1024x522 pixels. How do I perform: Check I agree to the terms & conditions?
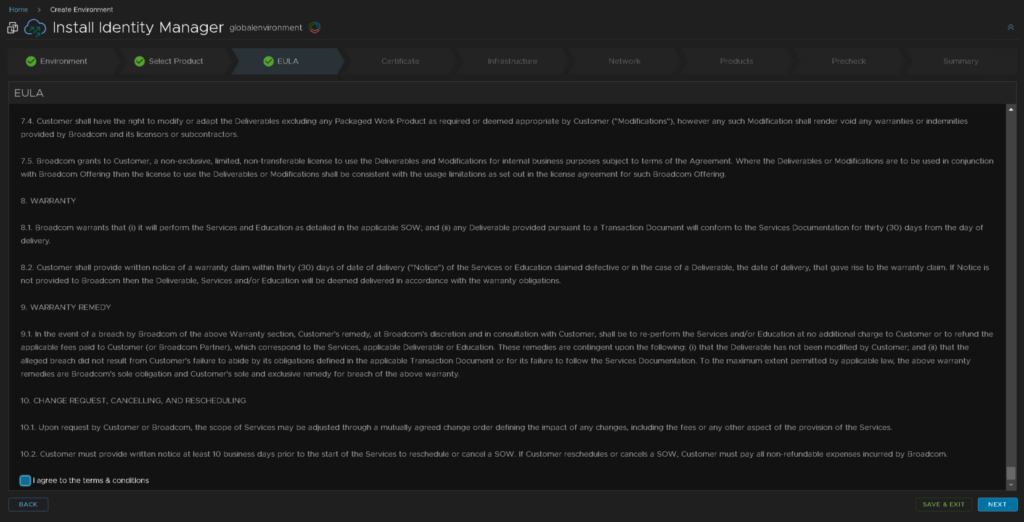[25, 481]
